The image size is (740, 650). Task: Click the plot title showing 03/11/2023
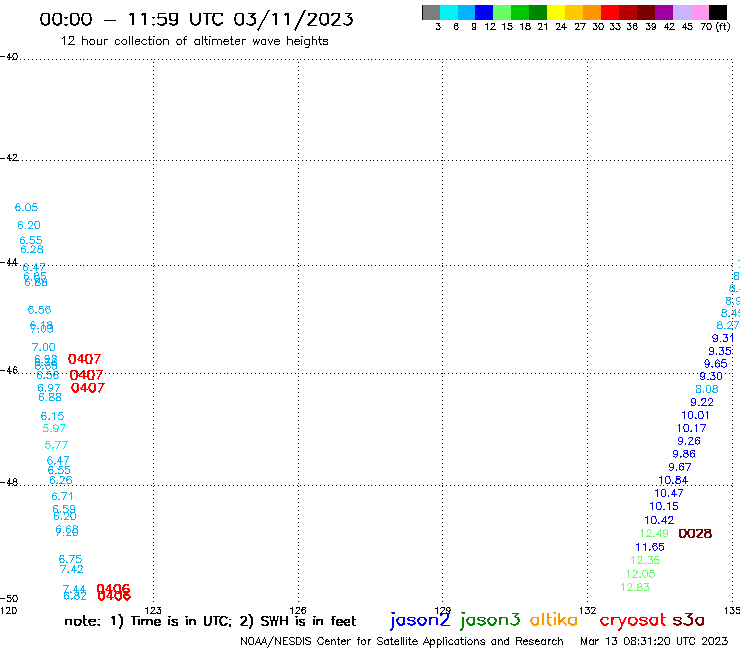click(x=196, y=19)
